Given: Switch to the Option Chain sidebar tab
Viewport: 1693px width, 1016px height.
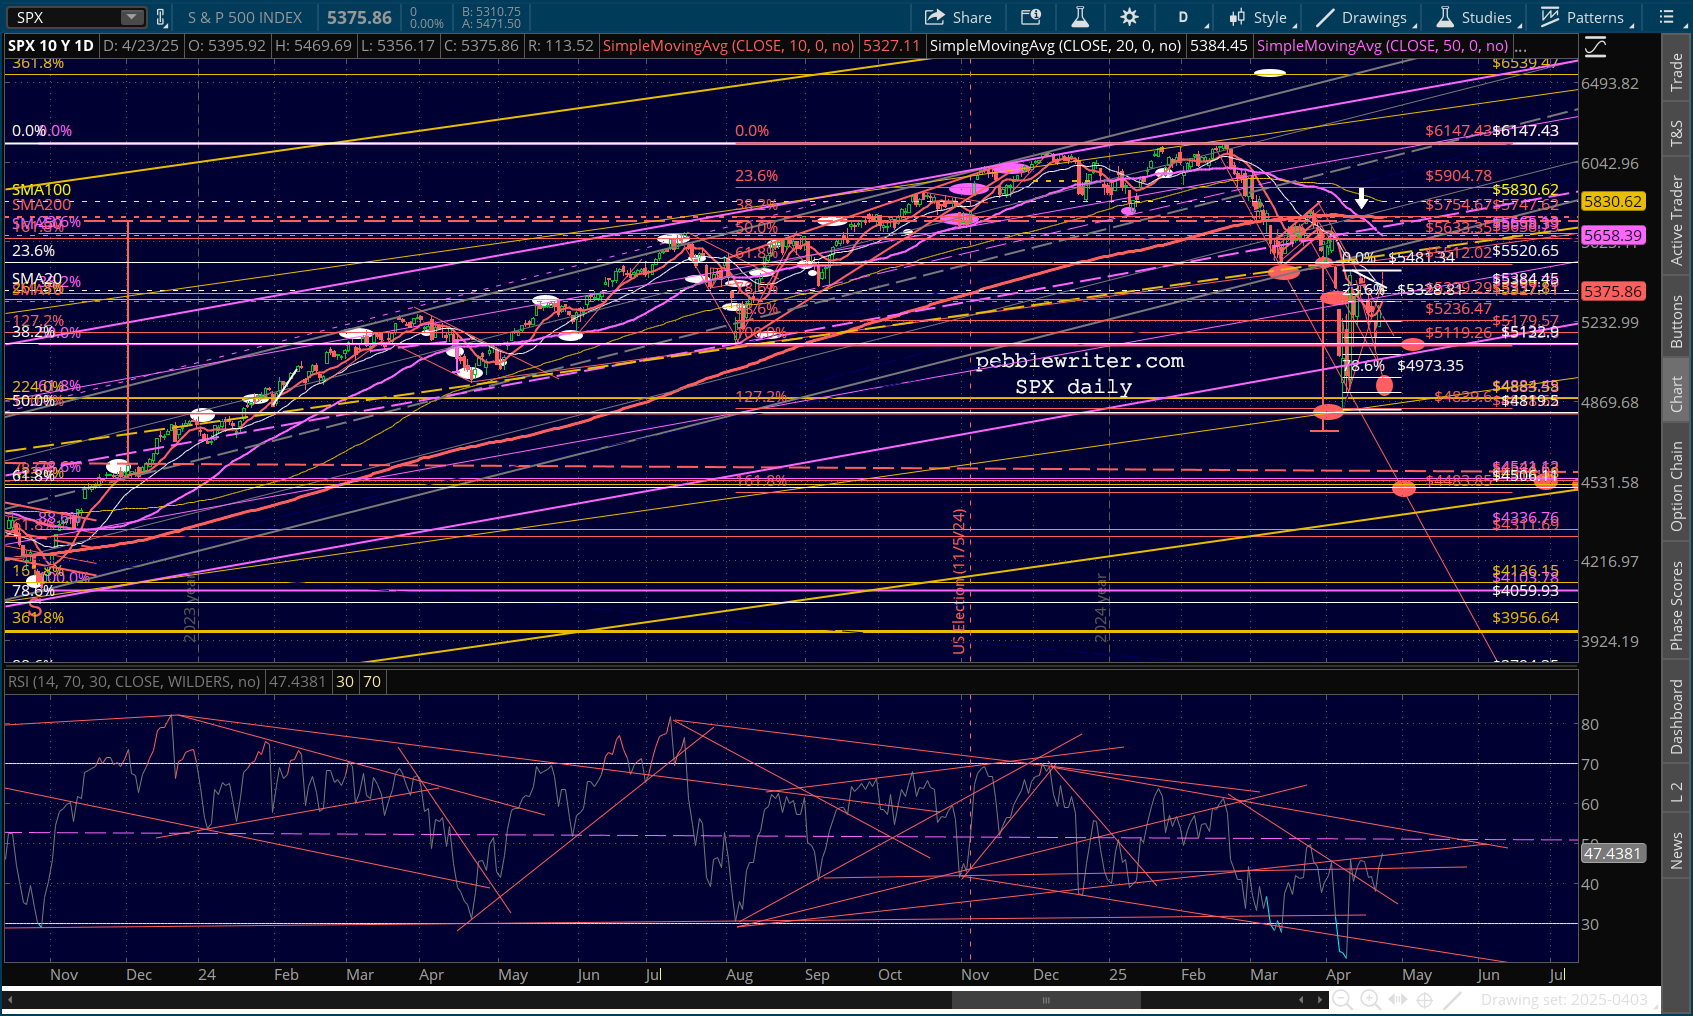Looking at the screenshot, I should pos(1677,486).
